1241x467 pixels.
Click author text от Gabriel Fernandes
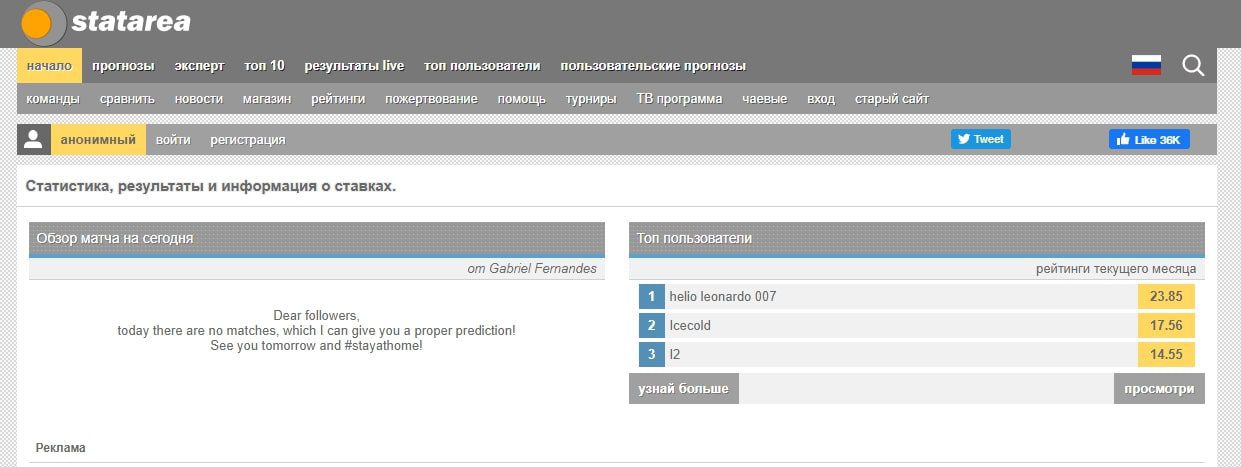pyautogui.click(x=532, y=269)
